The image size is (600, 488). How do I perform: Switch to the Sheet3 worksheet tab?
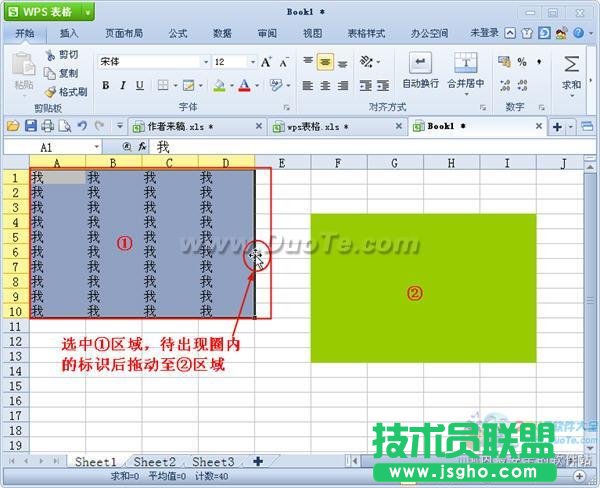pos(213,462)
